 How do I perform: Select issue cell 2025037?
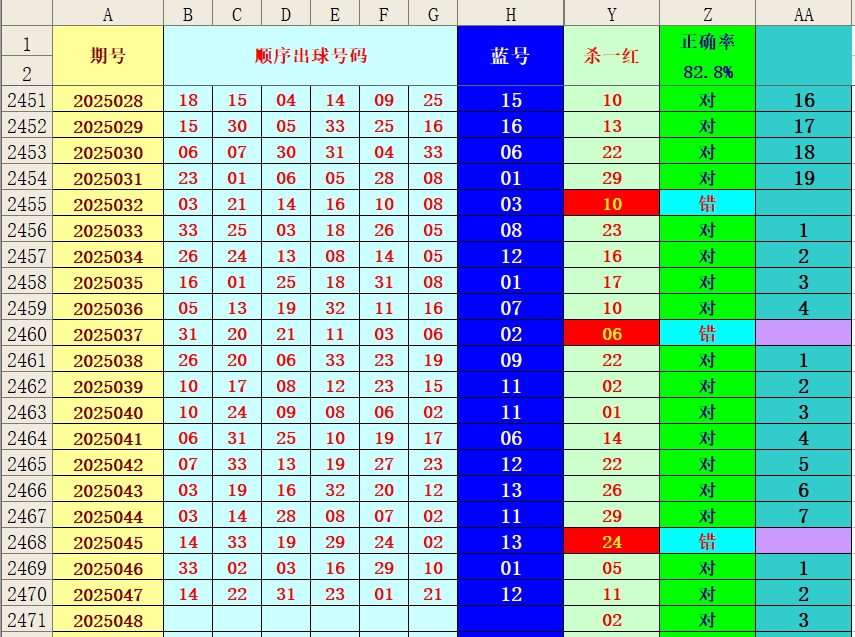(108, 334)
